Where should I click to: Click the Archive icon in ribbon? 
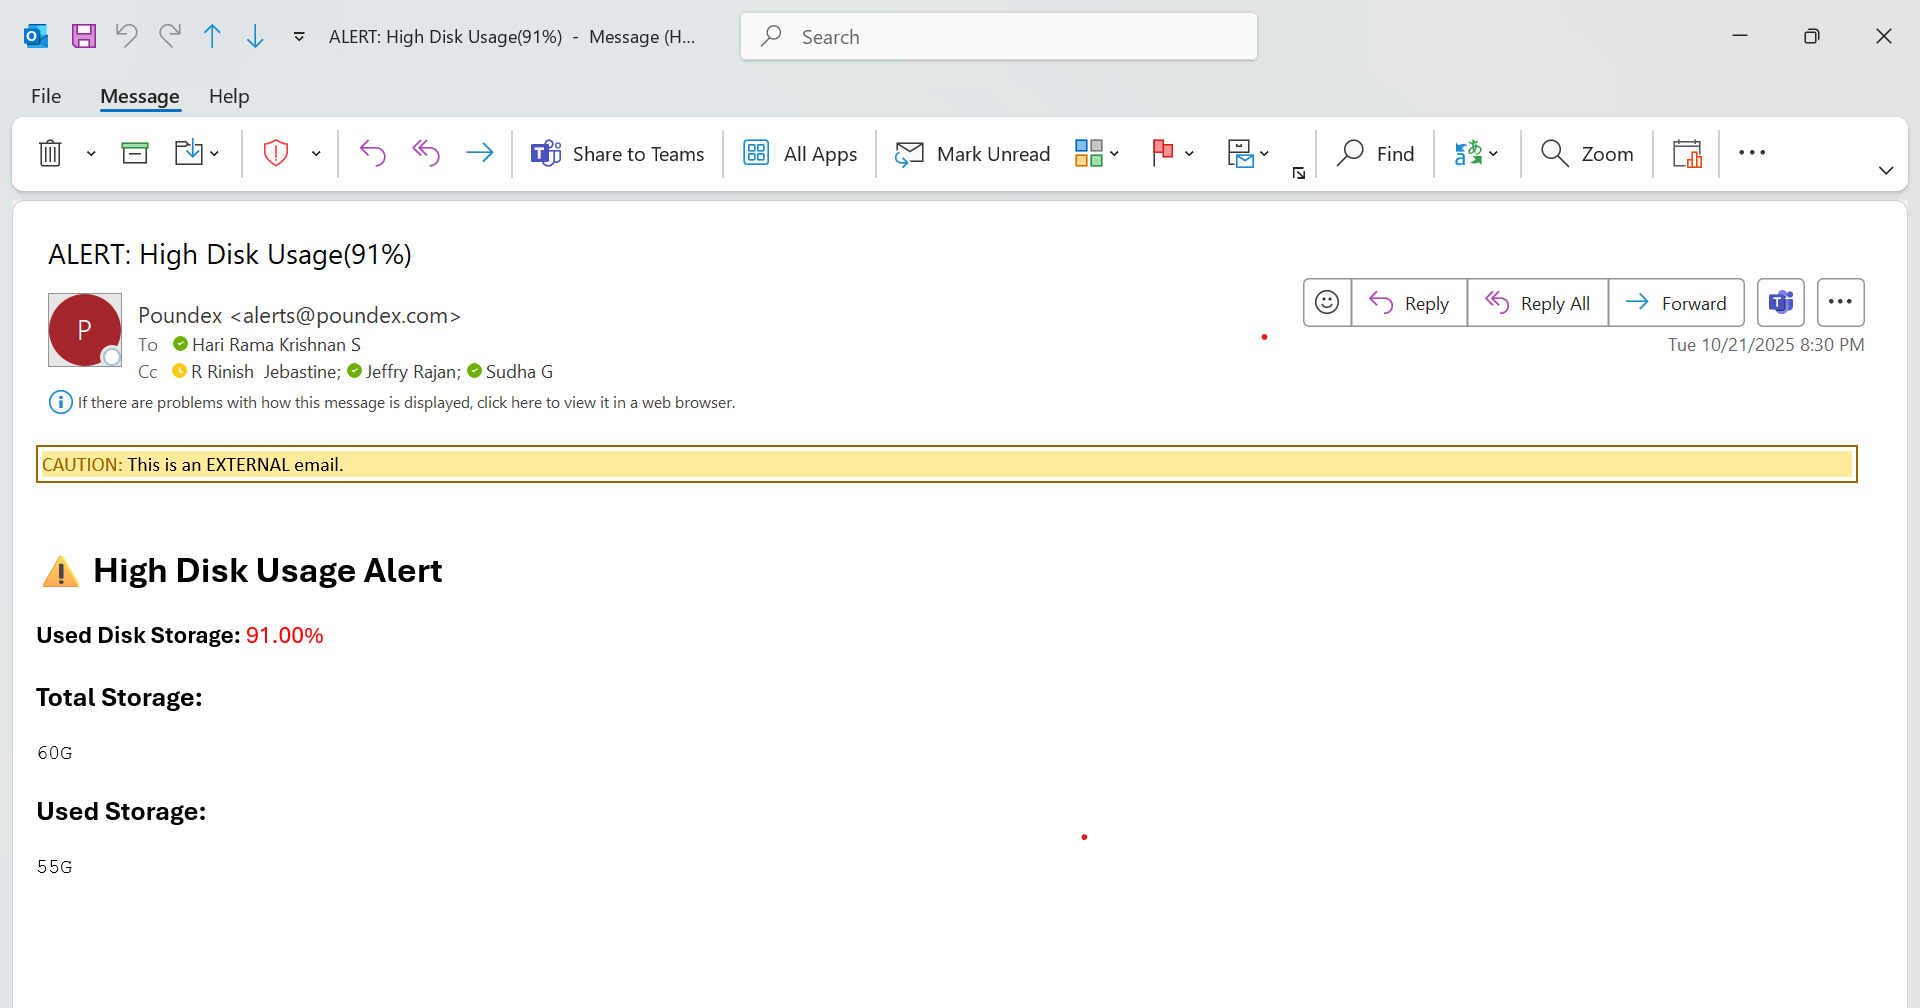135,153
